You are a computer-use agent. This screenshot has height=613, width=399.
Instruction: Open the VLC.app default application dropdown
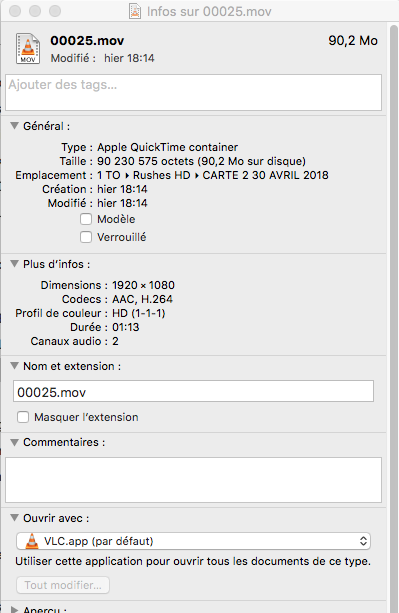193,541
